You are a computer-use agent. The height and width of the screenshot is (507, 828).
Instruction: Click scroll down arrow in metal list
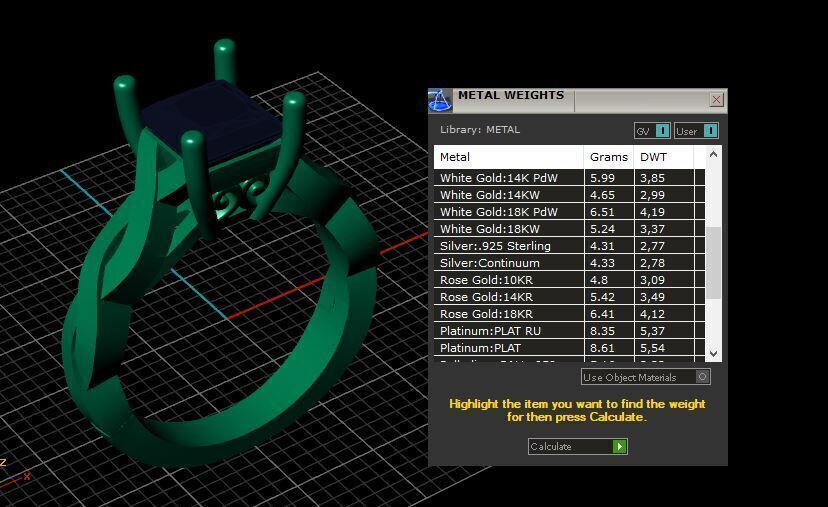(713, 354)
